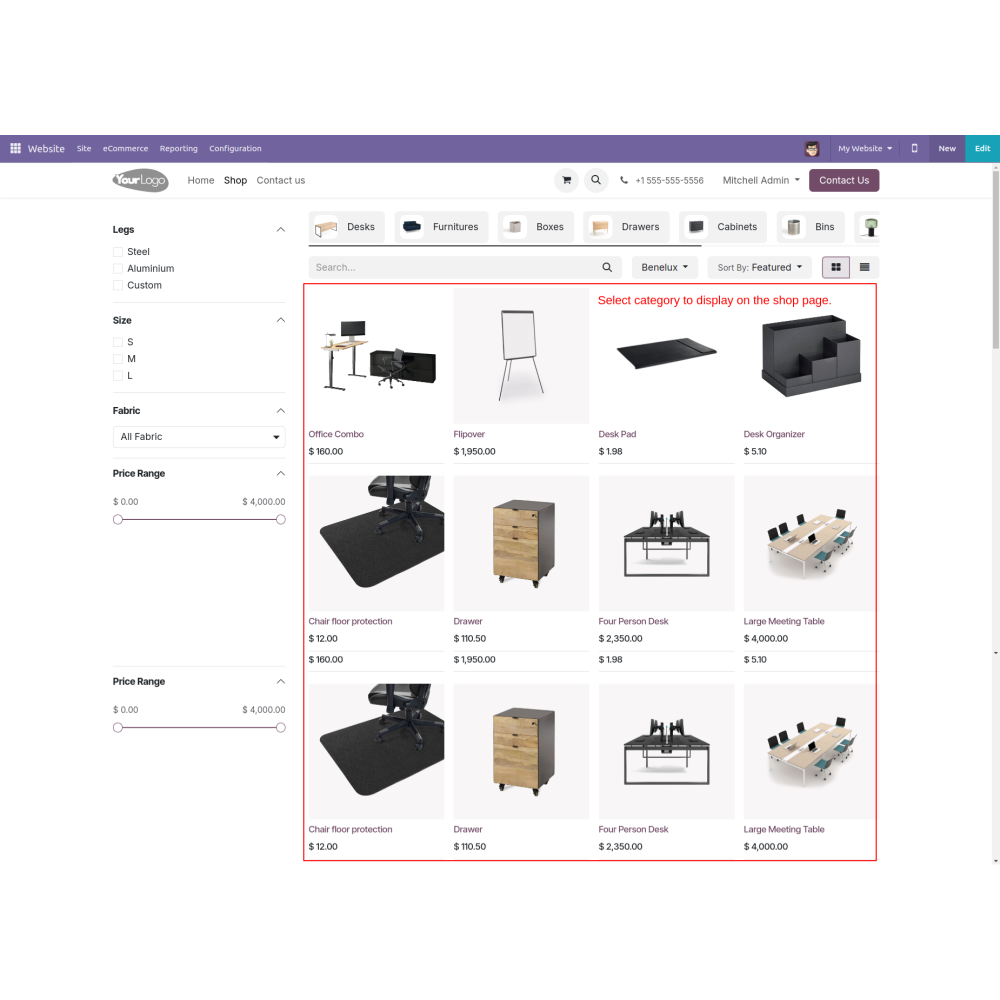
Task: Open the Benelux pricelist dropdown
Action: pyautogui.click(x=665, y=267)
